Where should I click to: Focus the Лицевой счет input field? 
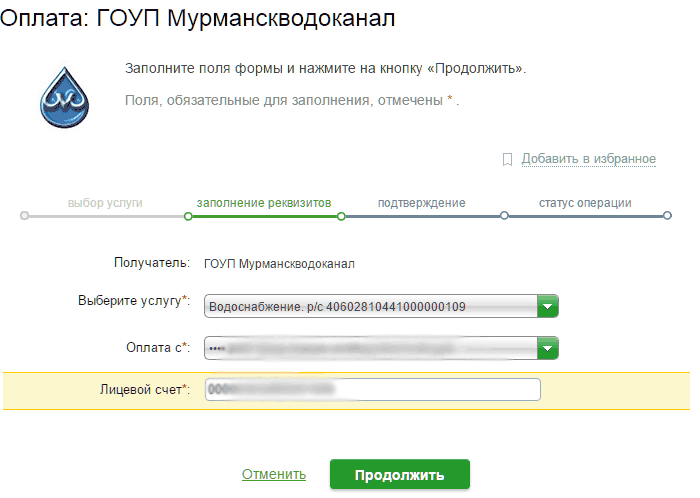[x=373, y=390]
